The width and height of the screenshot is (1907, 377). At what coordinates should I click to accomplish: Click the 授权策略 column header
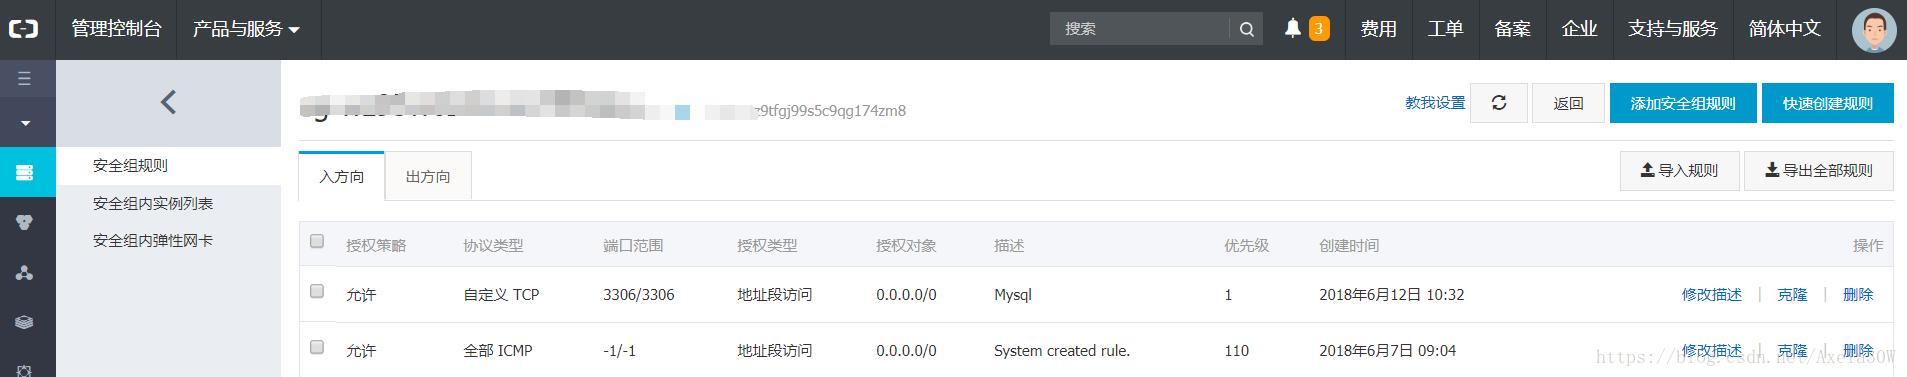pyautogui.click(x=376, y=246)
